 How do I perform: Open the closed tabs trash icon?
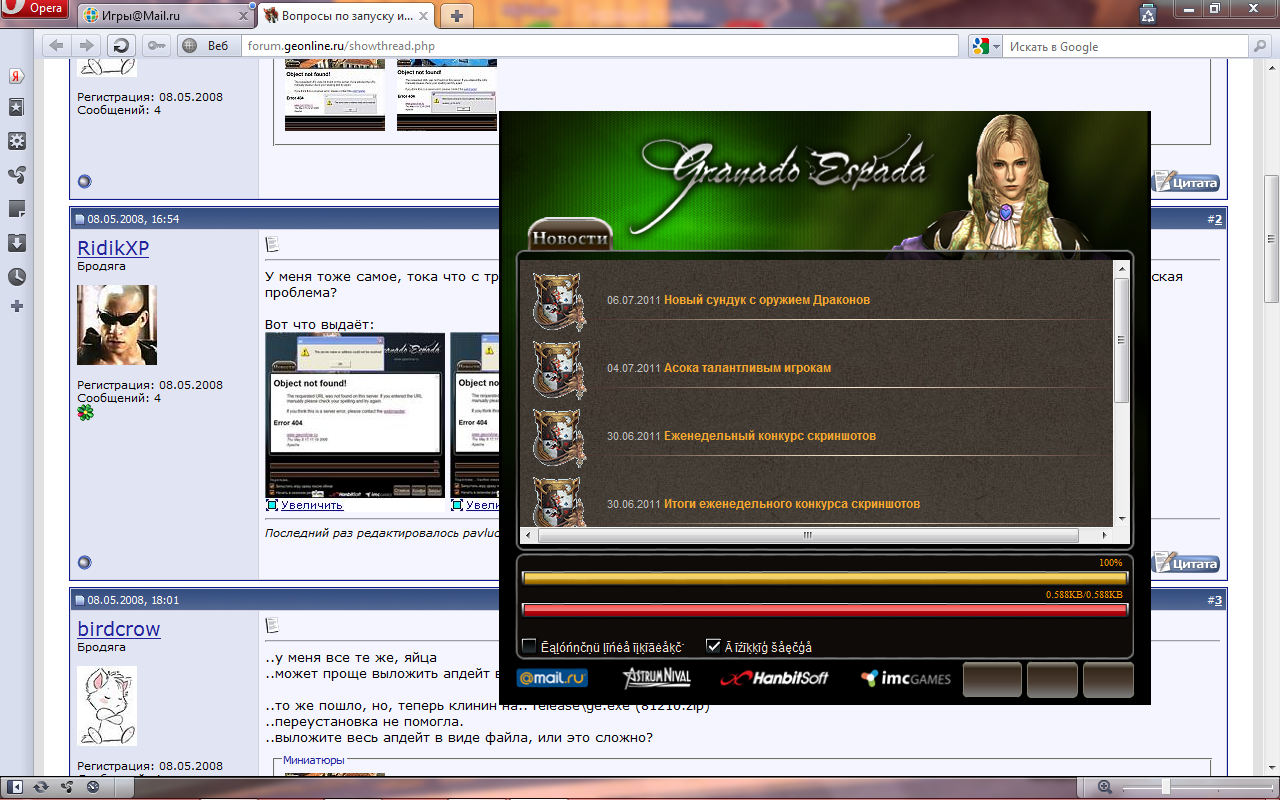click(1149, 14)
